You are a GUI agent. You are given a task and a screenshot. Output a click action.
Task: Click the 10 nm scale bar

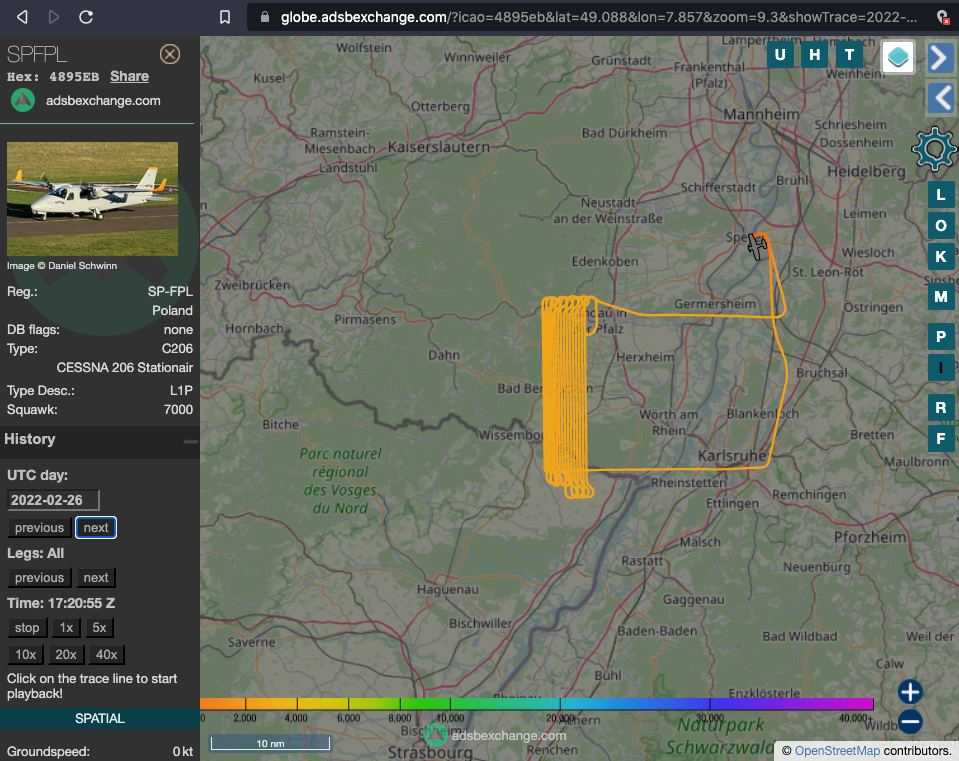270,743
